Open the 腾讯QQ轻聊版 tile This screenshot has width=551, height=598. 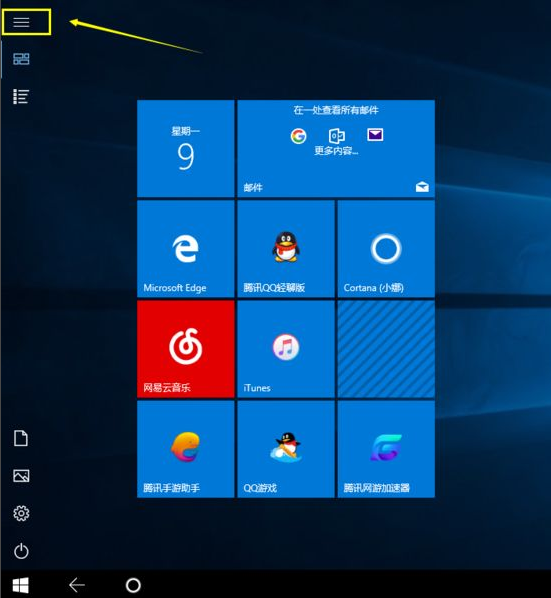pyautogui.click(x=286, y=249)
